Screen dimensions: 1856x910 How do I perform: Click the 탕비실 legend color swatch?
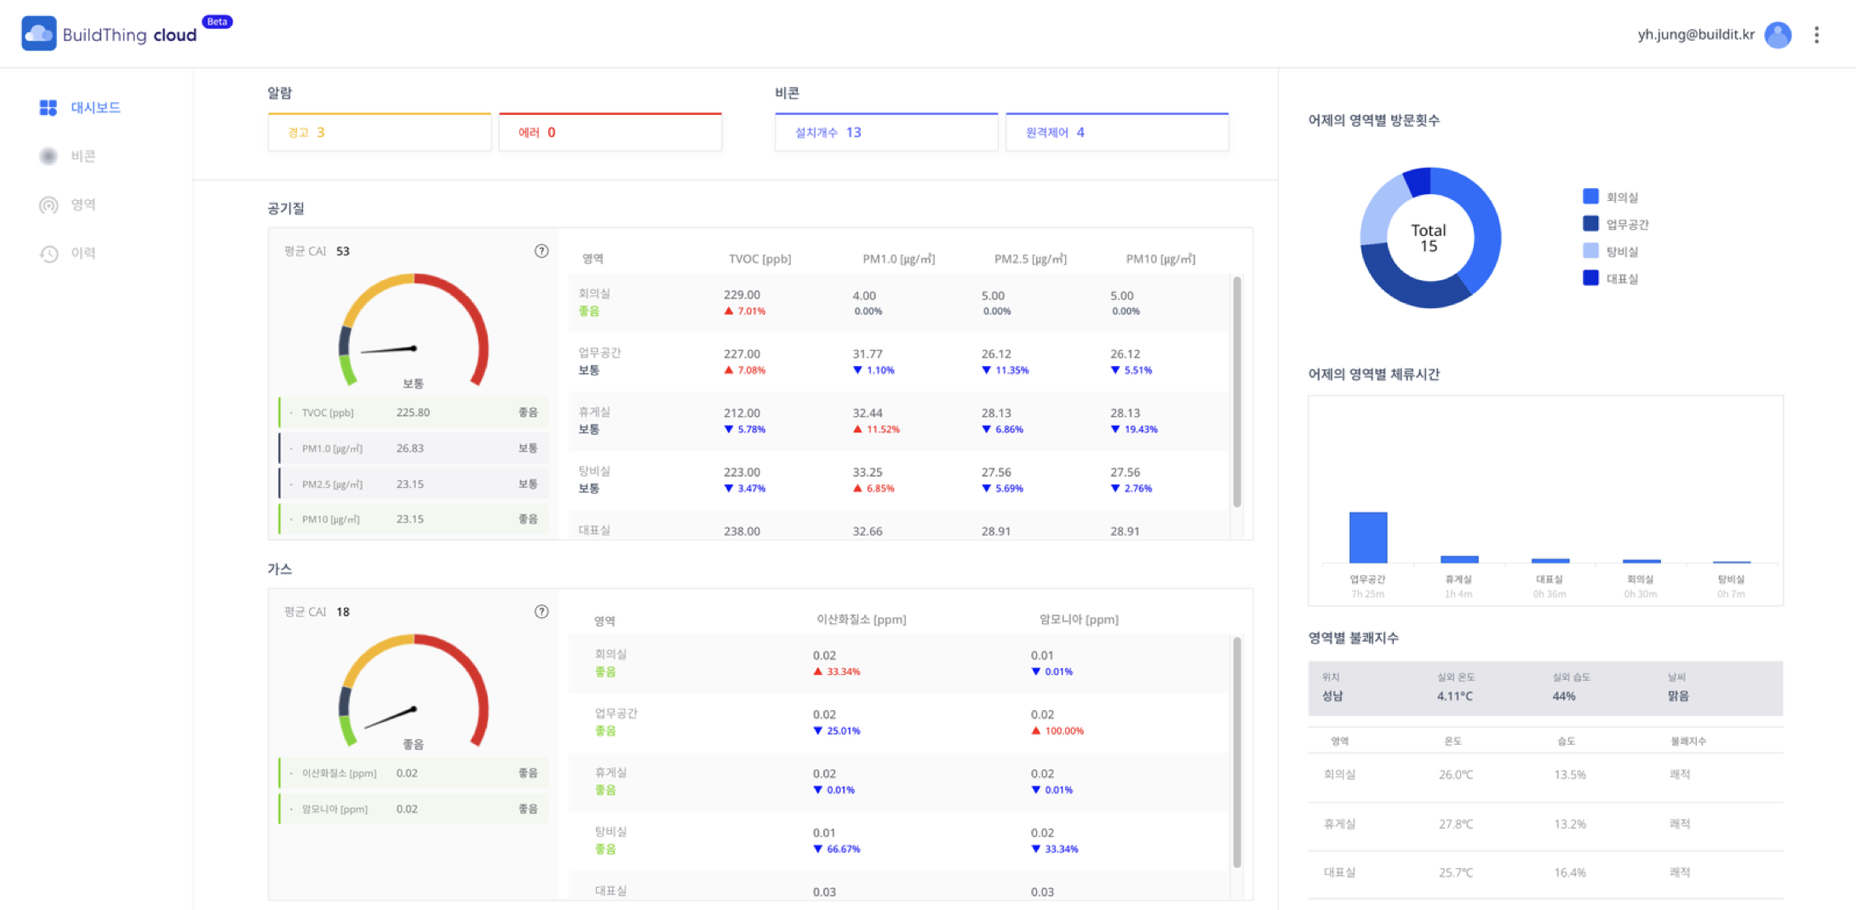tap(1590, 251)
